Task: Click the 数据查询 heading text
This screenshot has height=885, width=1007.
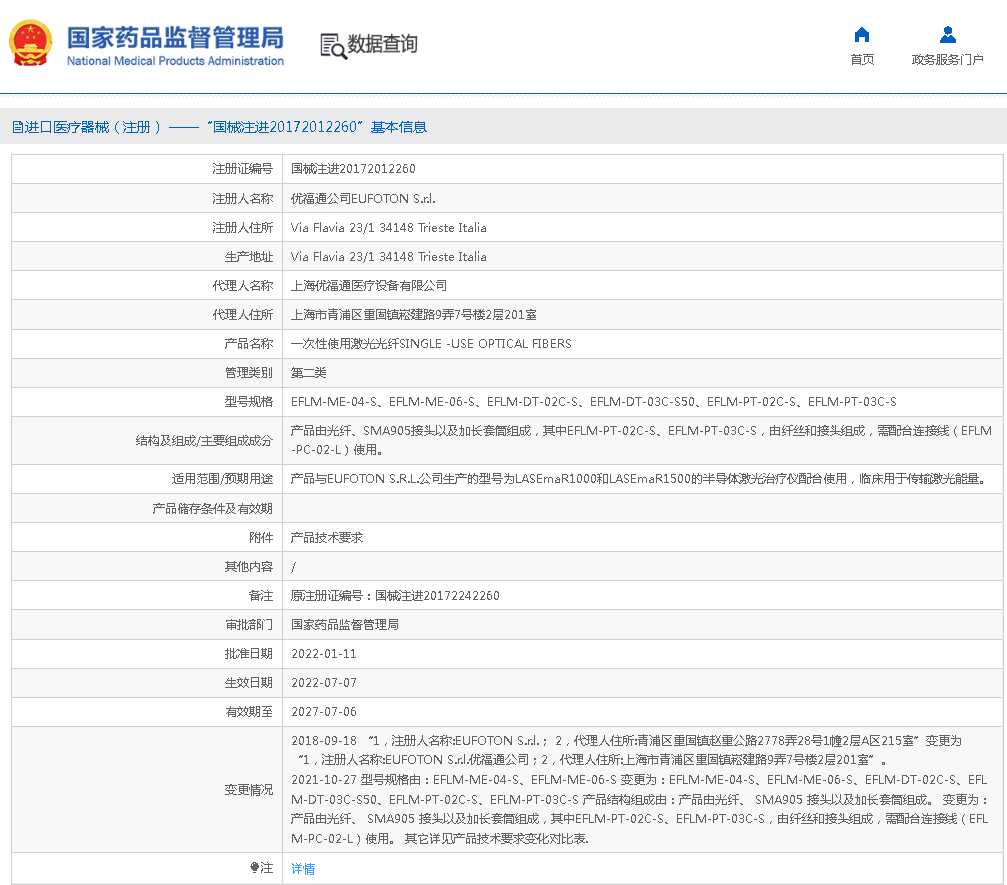Action: 382,44
